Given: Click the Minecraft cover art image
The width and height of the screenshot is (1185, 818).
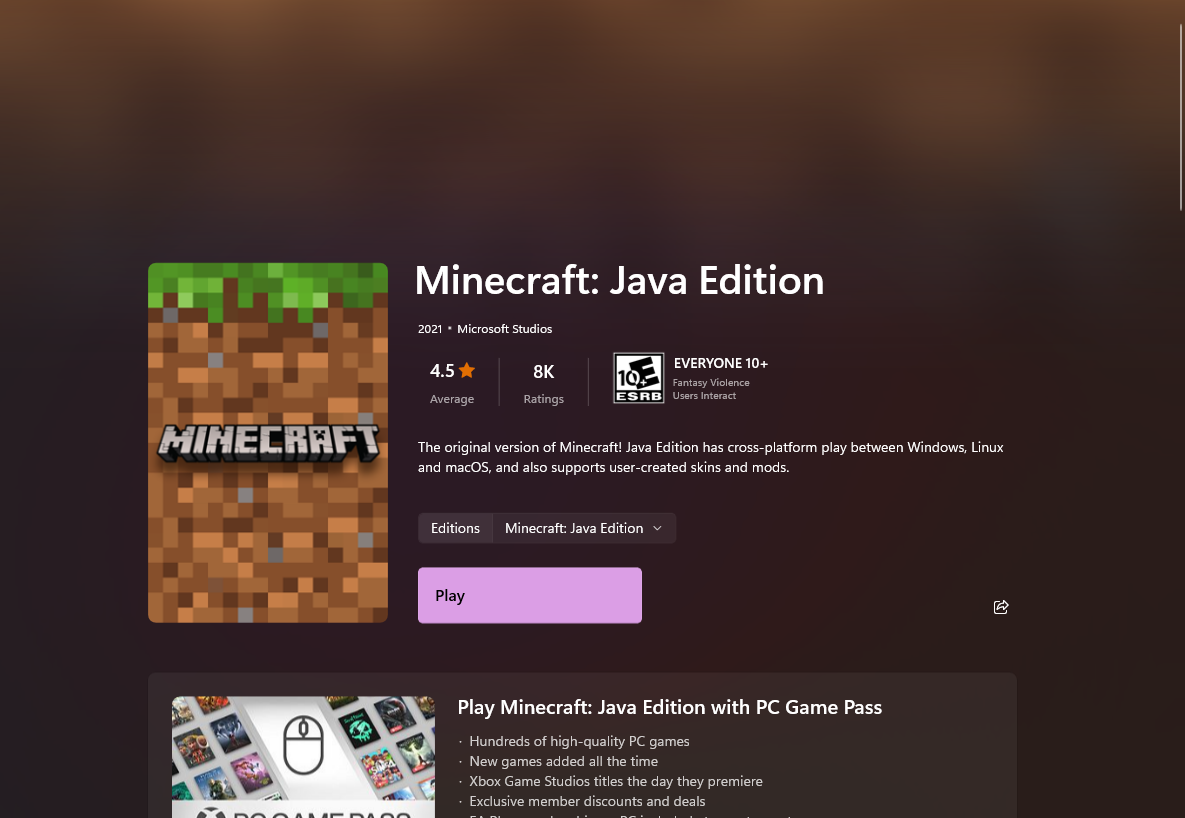Looking at the screenshot, I should tap(268, 442).
